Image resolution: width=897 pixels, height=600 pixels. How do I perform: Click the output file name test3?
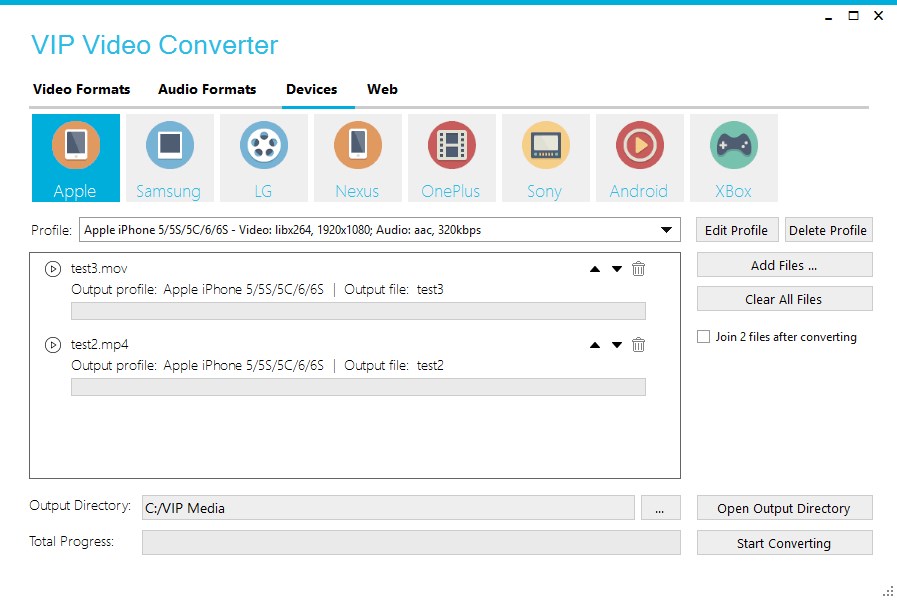pos(430,289)
